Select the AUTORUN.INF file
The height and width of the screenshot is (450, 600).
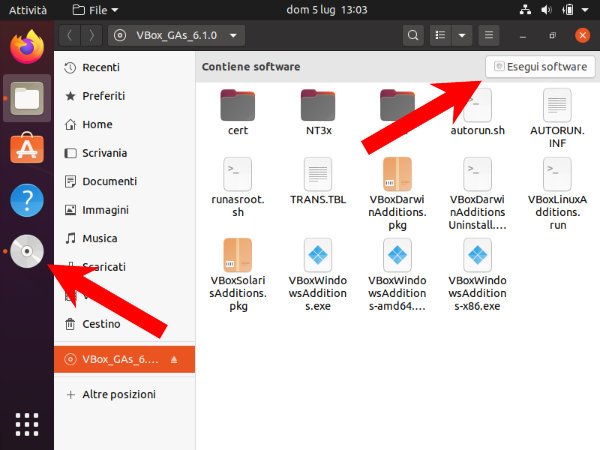557,119
